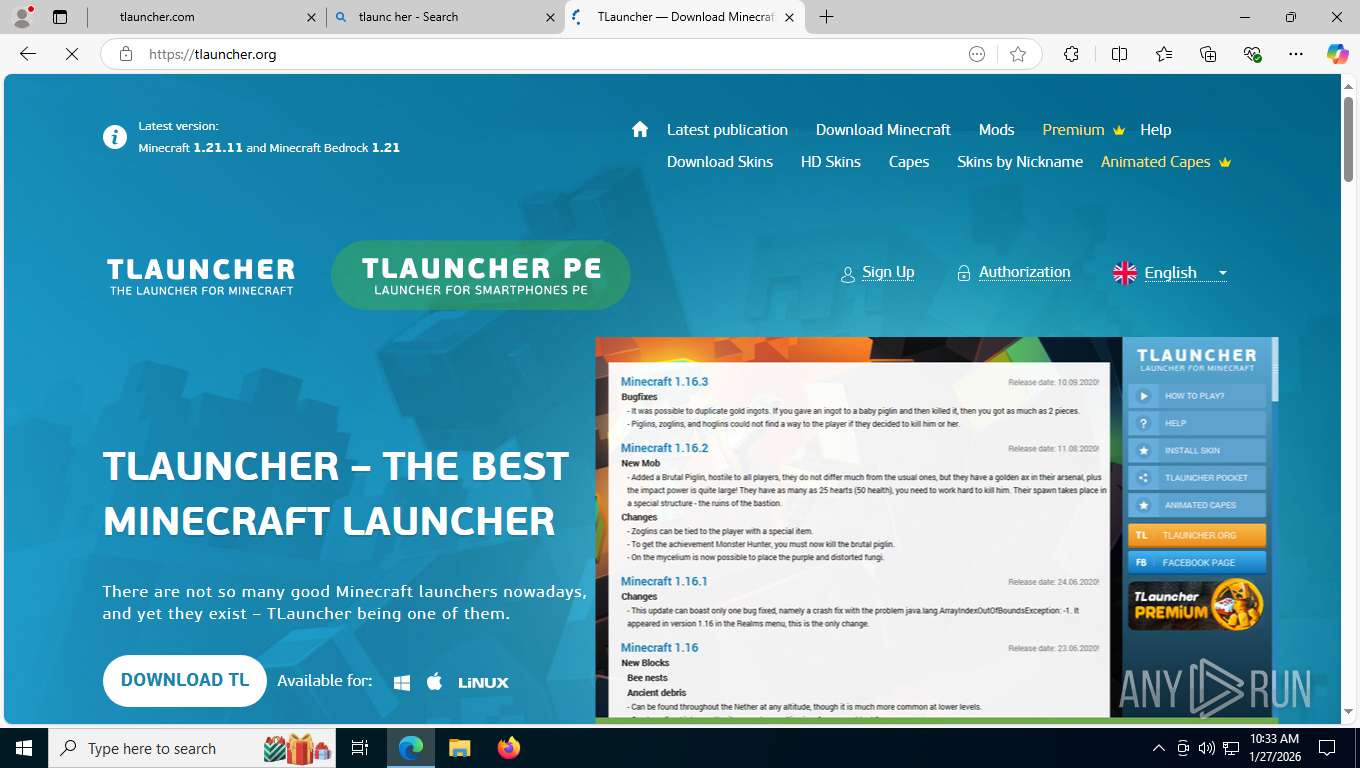Open the clock showing 10:33 AM
1360x768 pixels.
click(x=1274, y=748)
